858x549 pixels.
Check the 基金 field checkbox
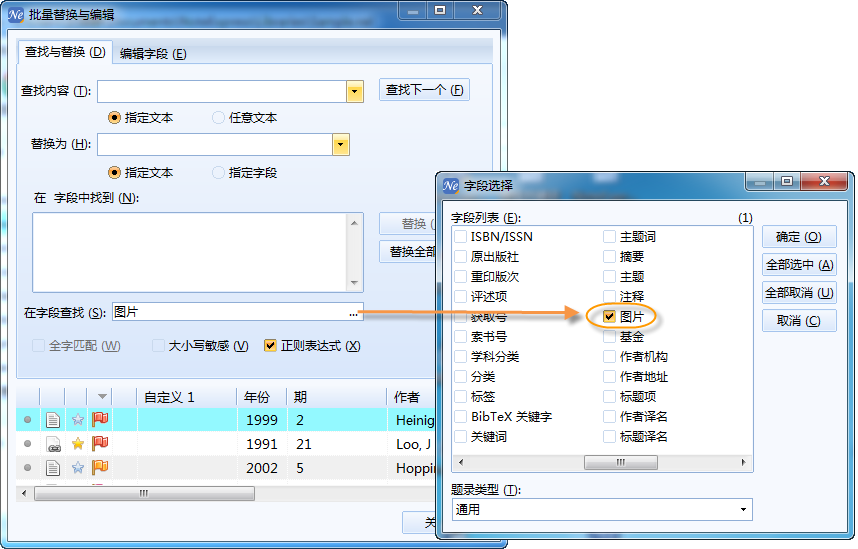pyautogui.click(x=610, y=337)
